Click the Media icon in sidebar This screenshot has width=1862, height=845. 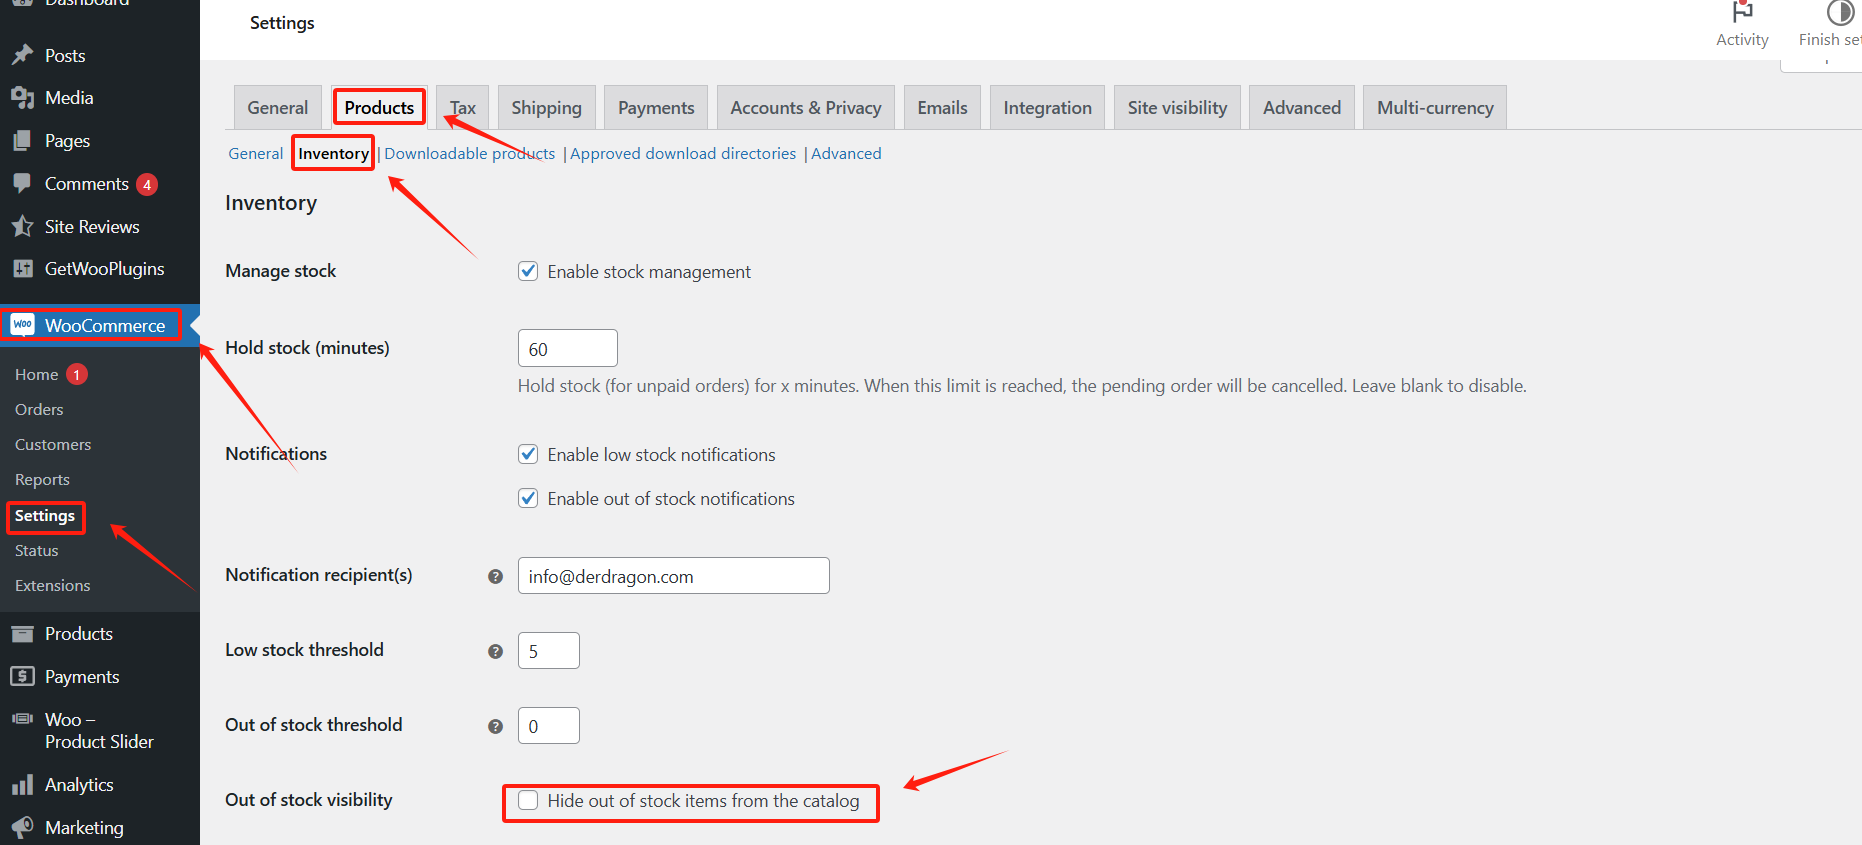pos(22,98)
